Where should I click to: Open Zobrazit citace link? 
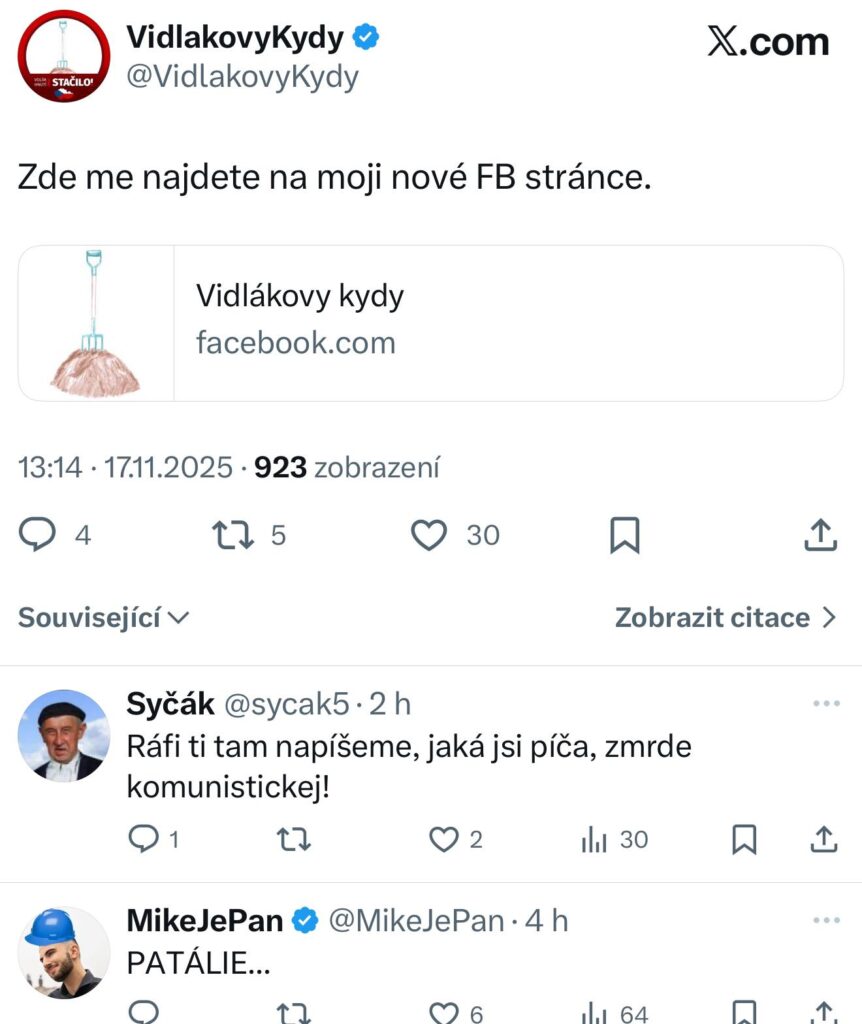point(725,618)
